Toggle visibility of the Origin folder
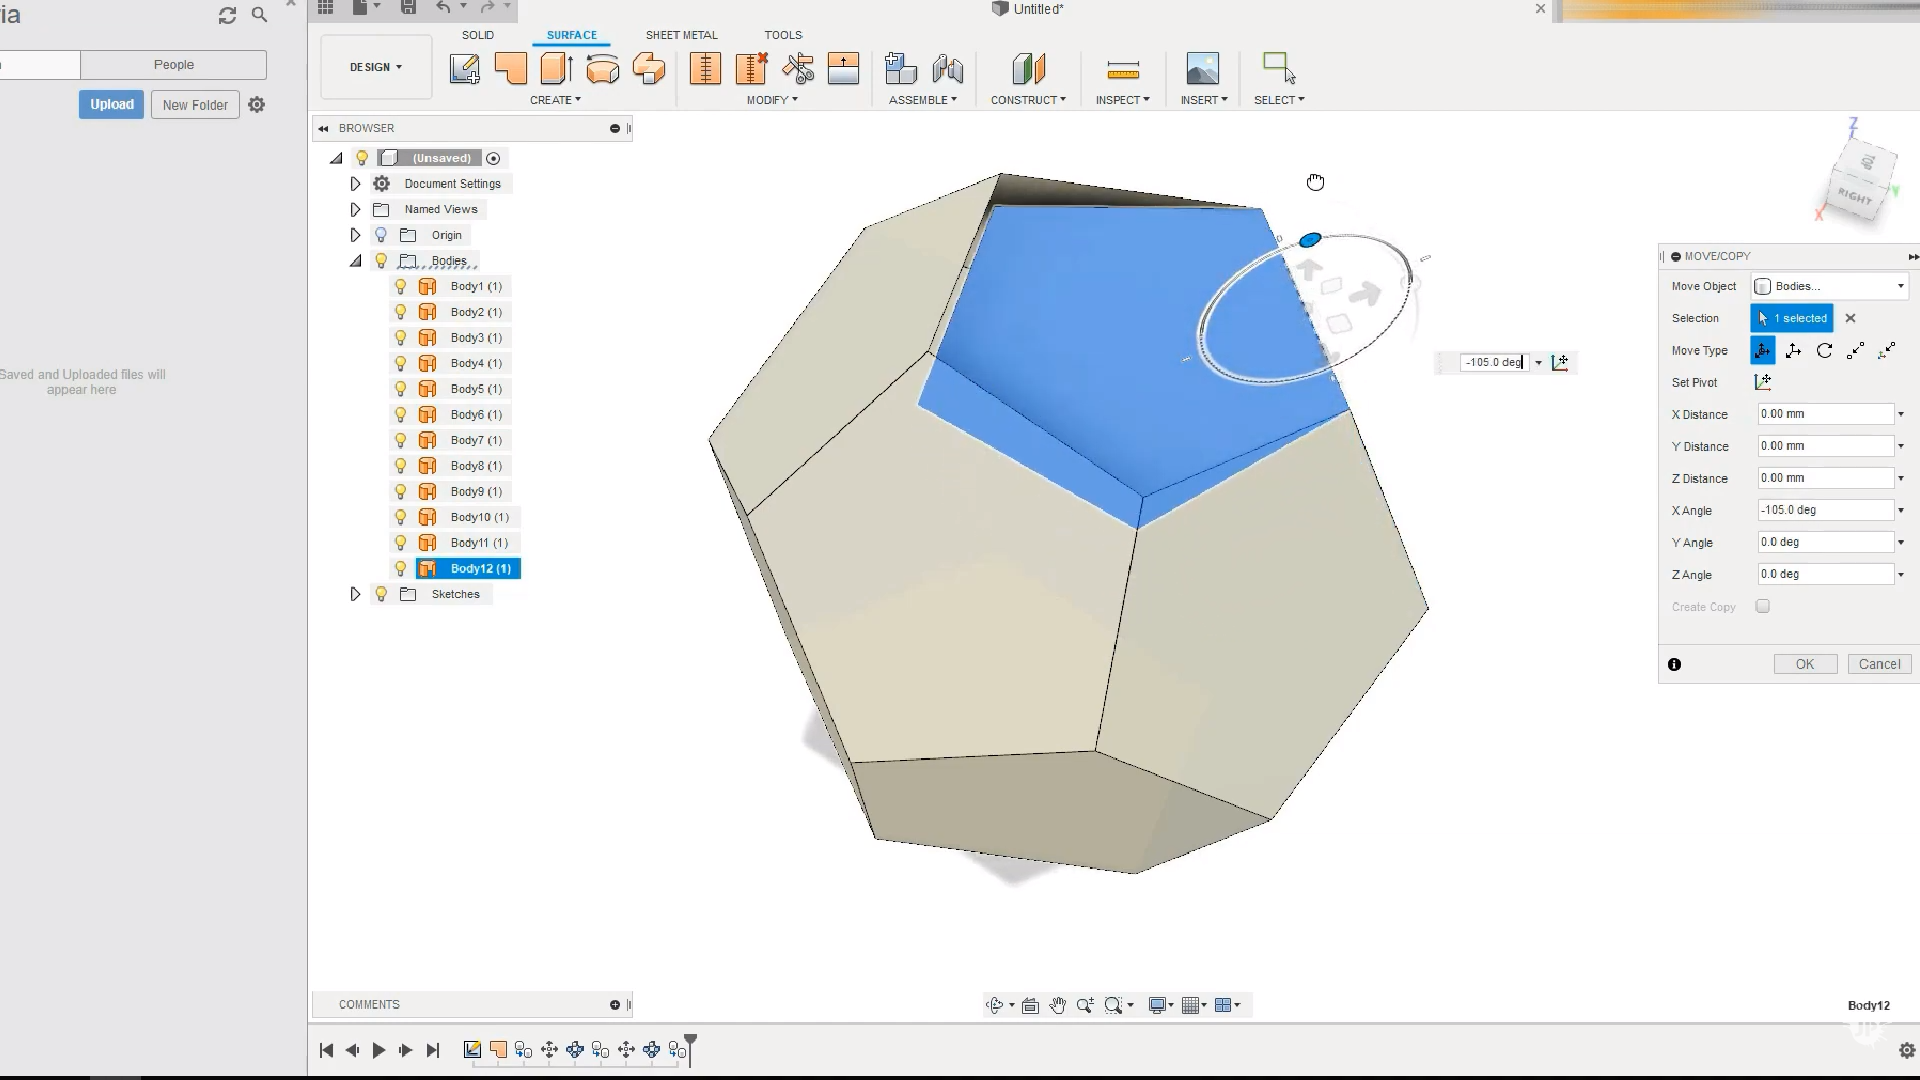Image resolution: width=1920 pixels, height=1080 pixels. (381, 235)
